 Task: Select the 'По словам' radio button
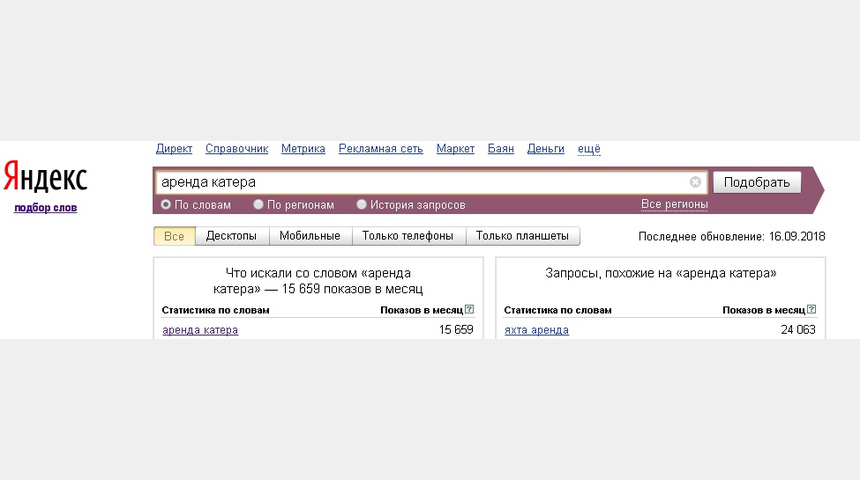(x=166, y=205)
